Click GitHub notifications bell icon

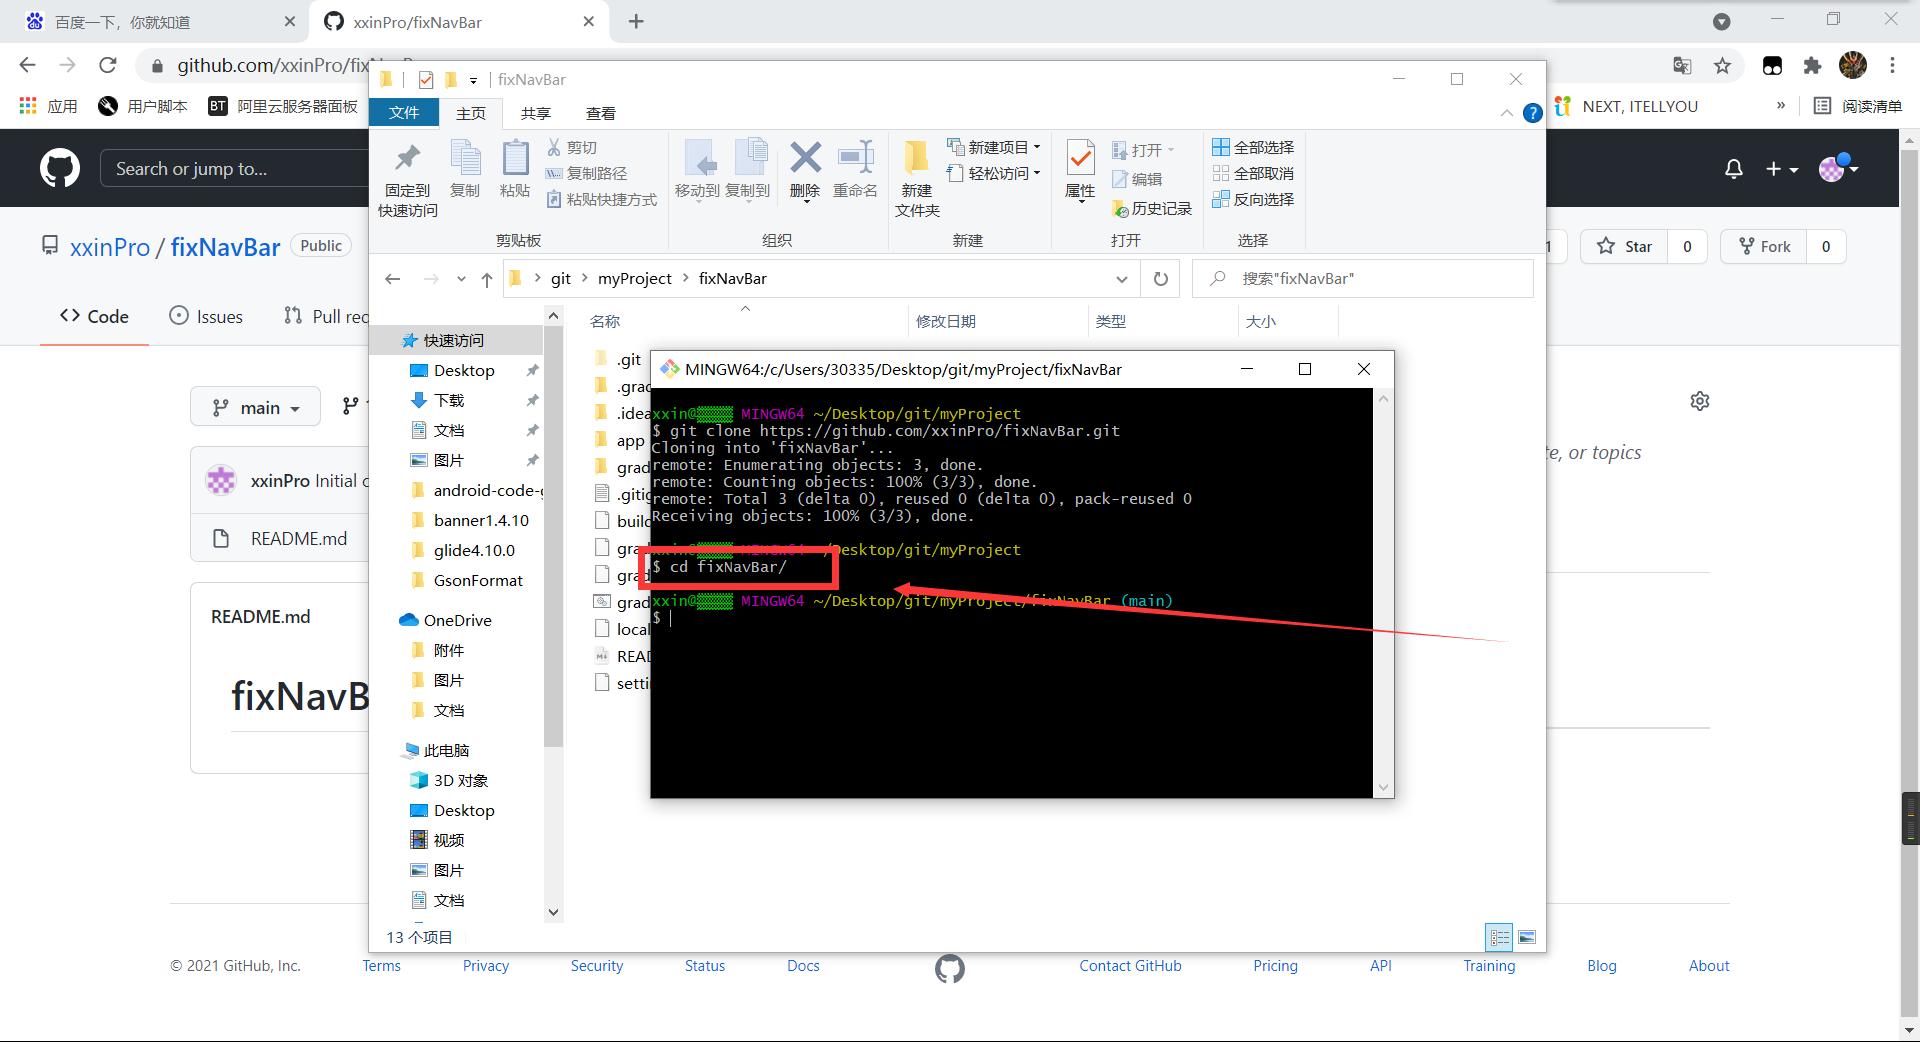point(1734,169)
